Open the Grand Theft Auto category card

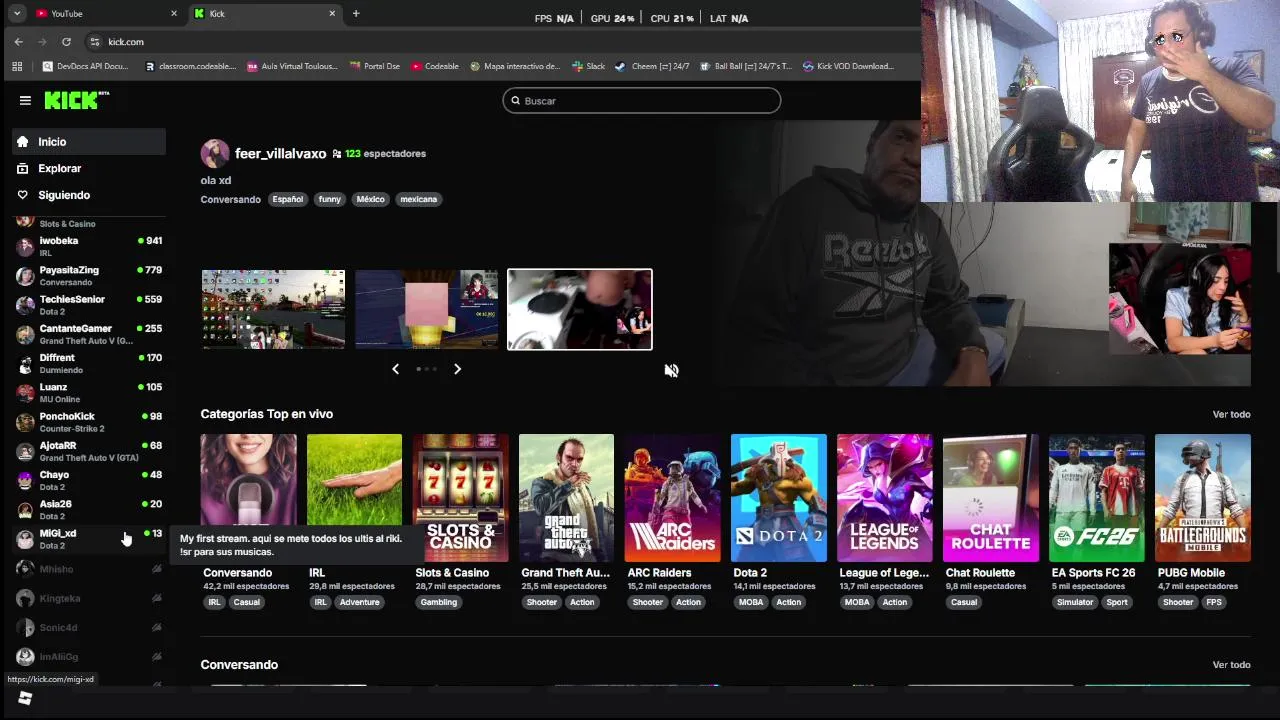coord(567,498)
